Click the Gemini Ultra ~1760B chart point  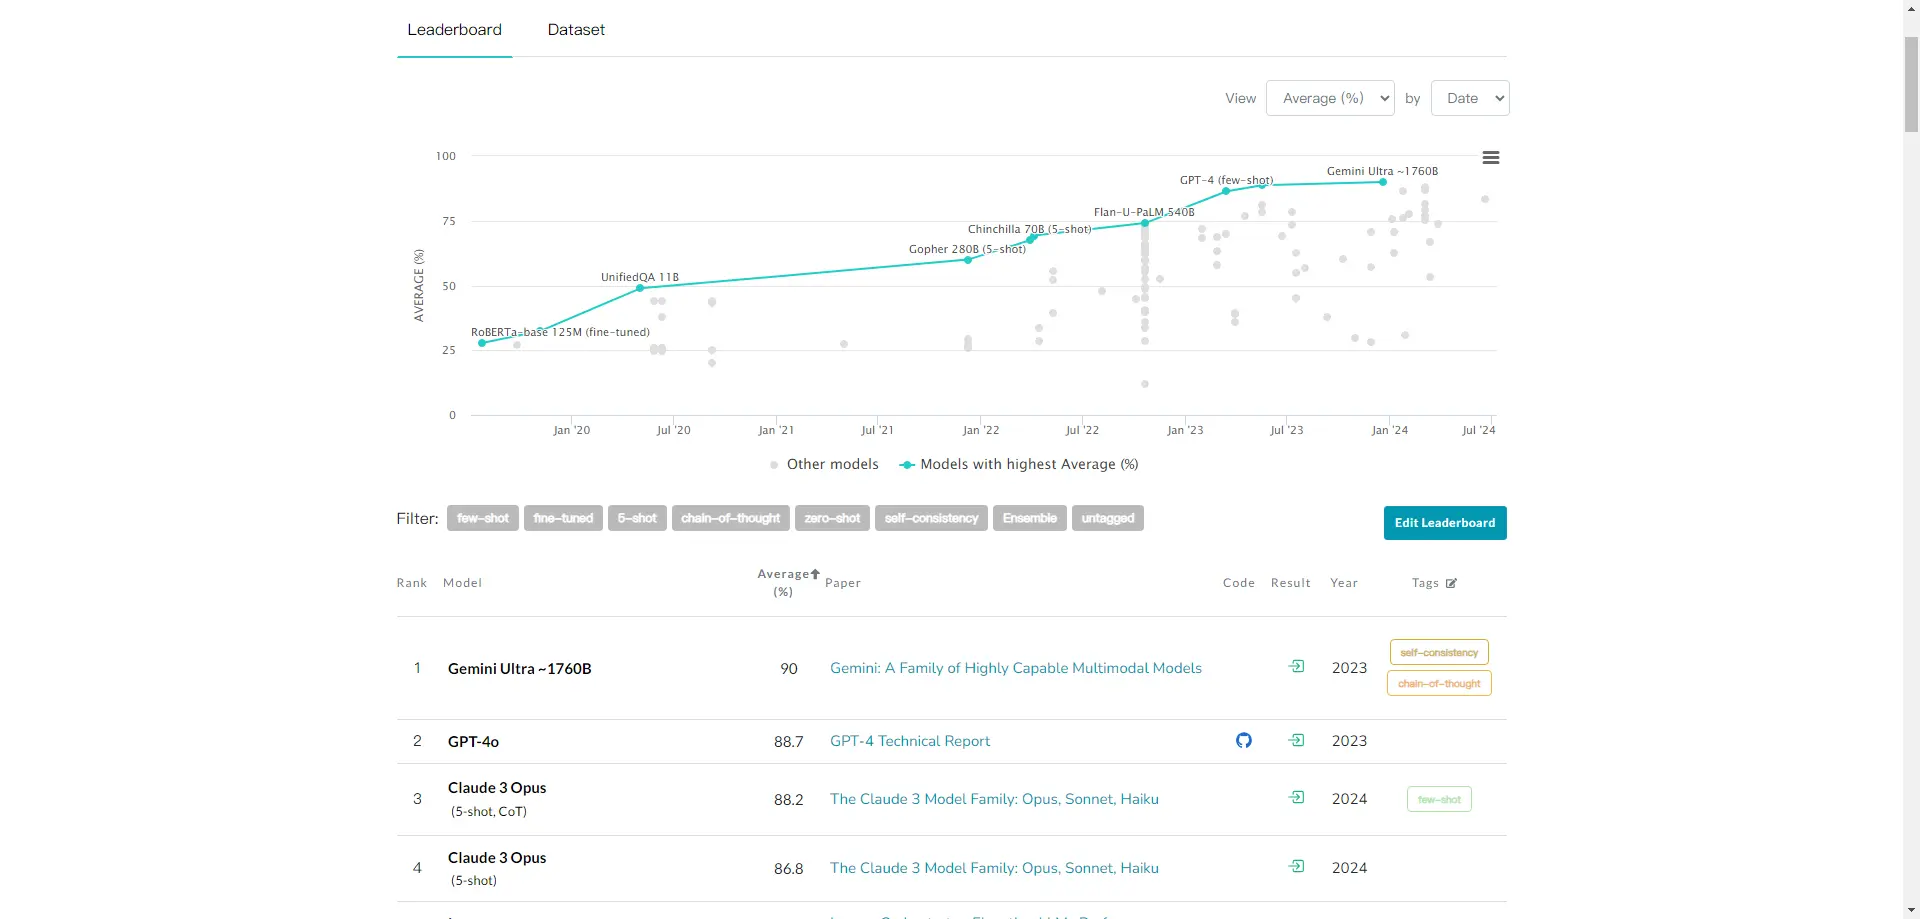1383,182
